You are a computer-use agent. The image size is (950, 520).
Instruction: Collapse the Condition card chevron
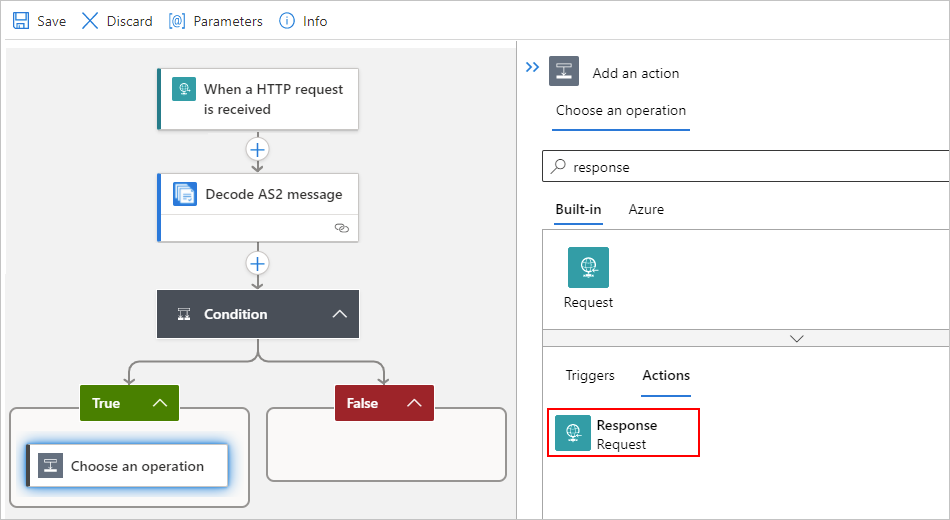pyautogui.click(x=340, y=314)
